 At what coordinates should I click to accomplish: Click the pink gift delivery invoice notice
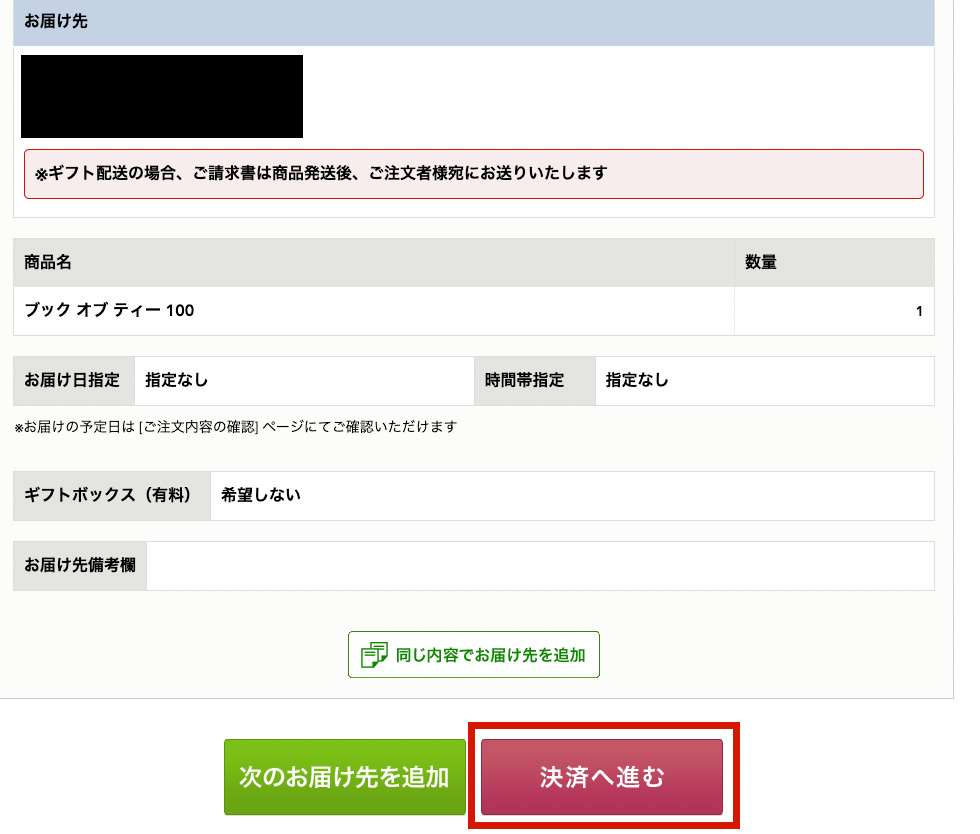point(473,174)
